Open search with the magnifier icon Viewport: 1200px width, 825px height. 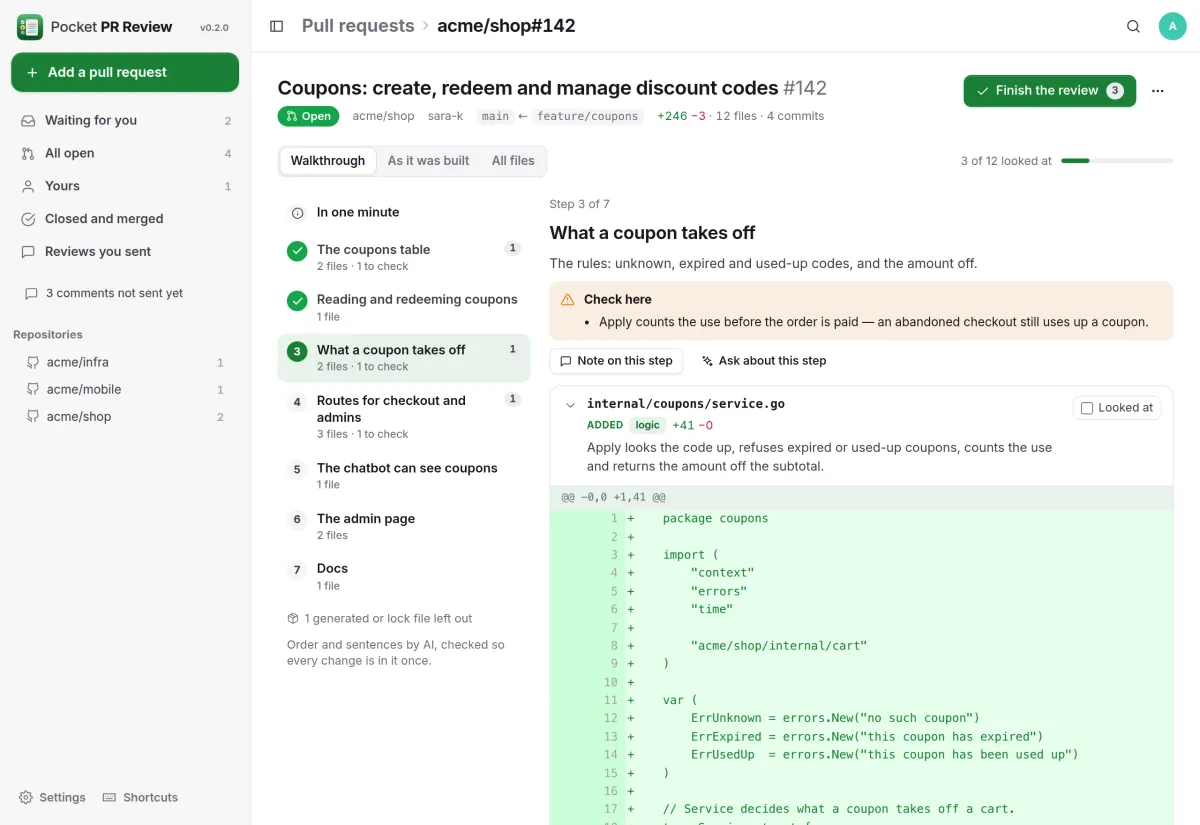click(1133, 27)
